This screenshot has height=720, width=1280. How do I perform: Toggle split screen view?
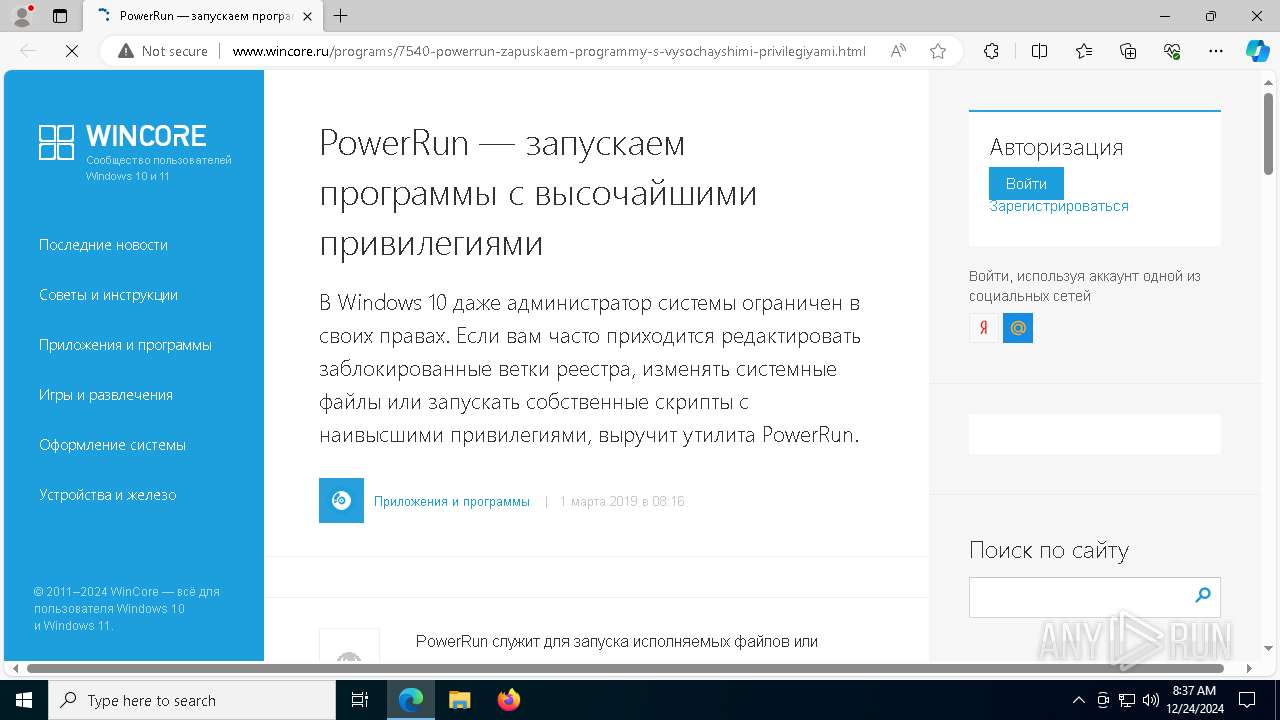click(x=1039, y=51)
